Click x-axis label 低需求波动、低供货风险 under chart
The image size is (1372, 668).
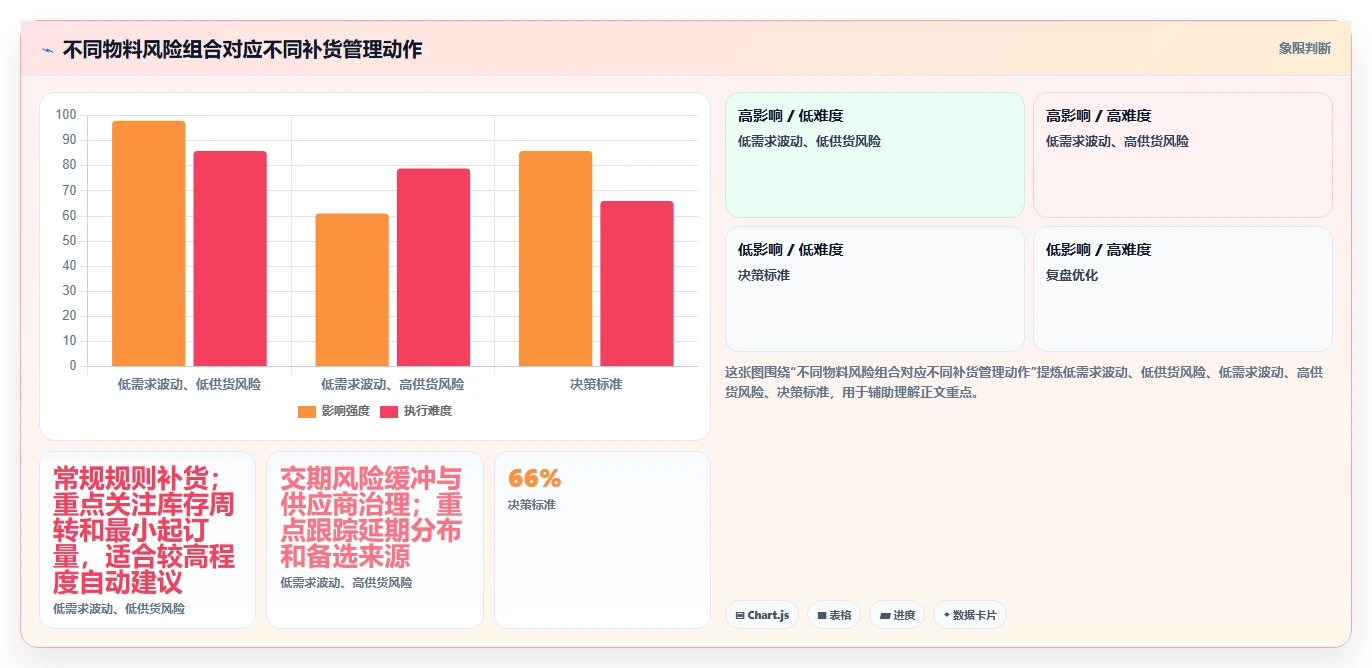click(x=189, y=384)
